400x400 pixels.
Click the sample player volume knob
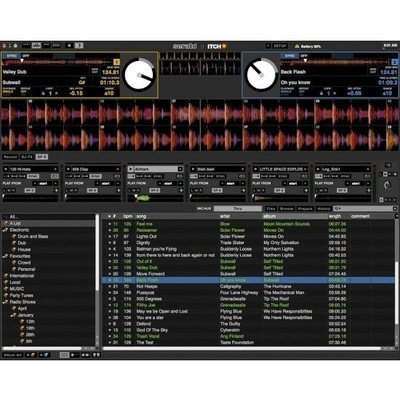387,185
